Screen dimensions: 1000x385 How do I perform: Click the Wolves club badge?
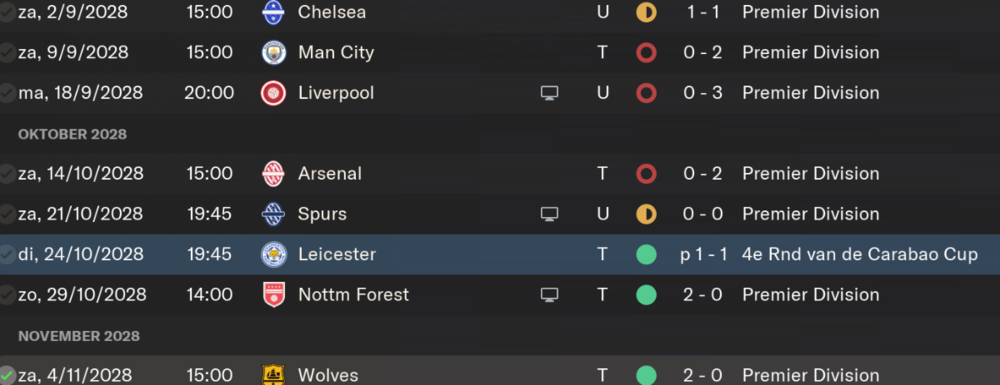click(x=274, y=375)
